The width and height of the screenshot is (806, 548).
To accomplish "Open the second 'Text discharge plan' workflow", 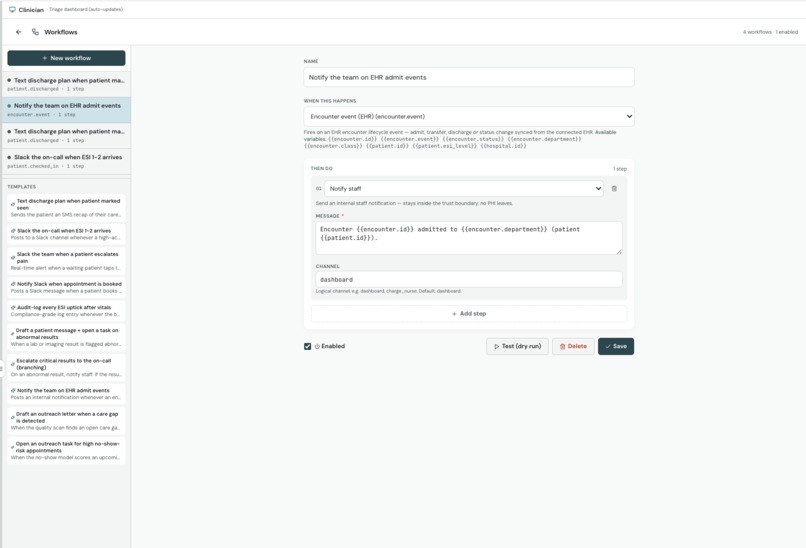I will pyautogui.click(x=66, y=135).
